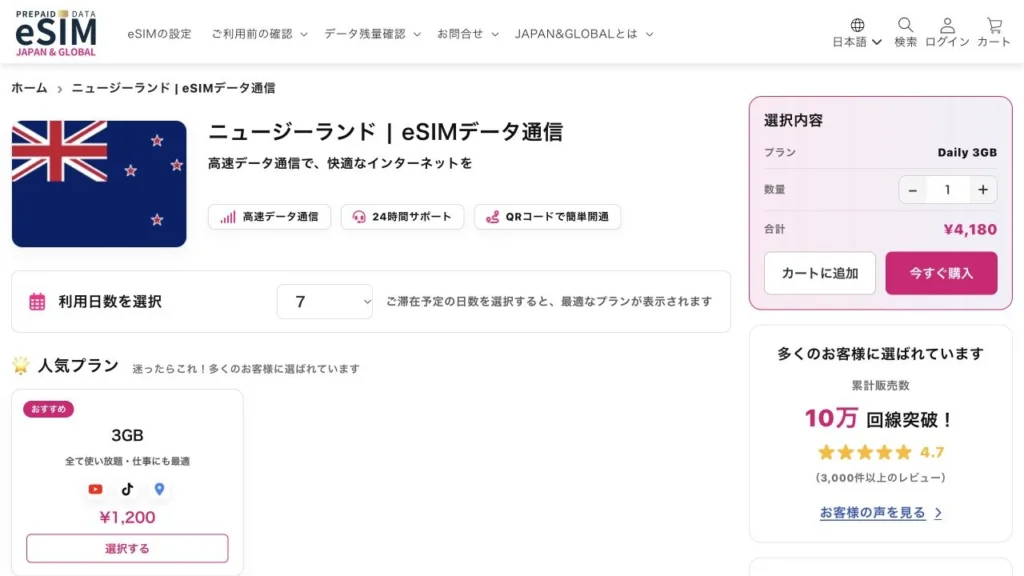Click the globe language icon

(x=857, y=25)
